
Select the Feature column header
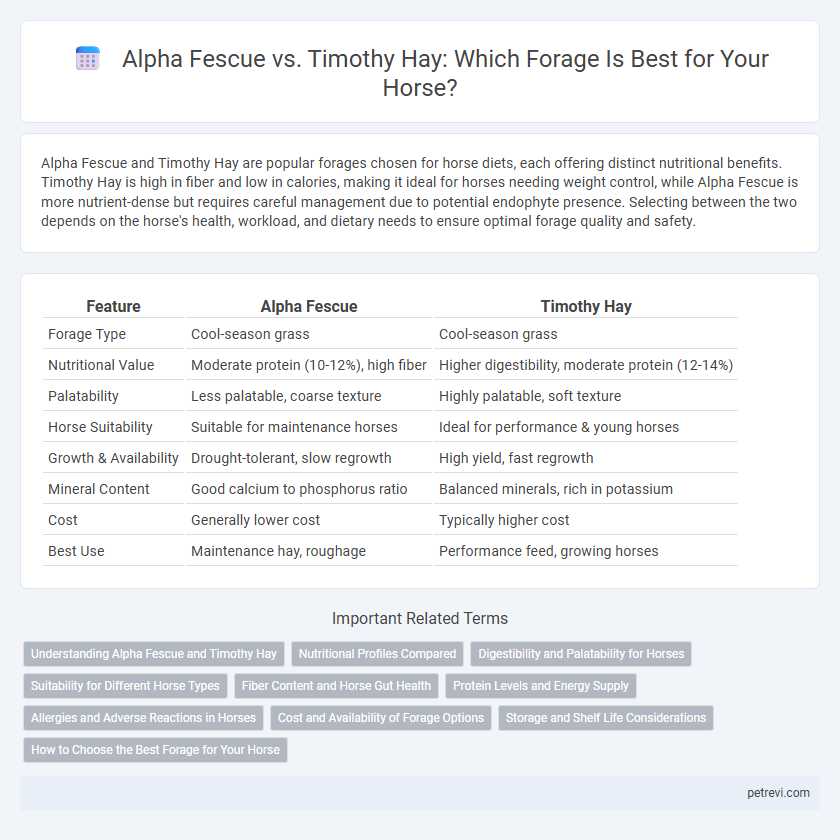tap(113, 306)
